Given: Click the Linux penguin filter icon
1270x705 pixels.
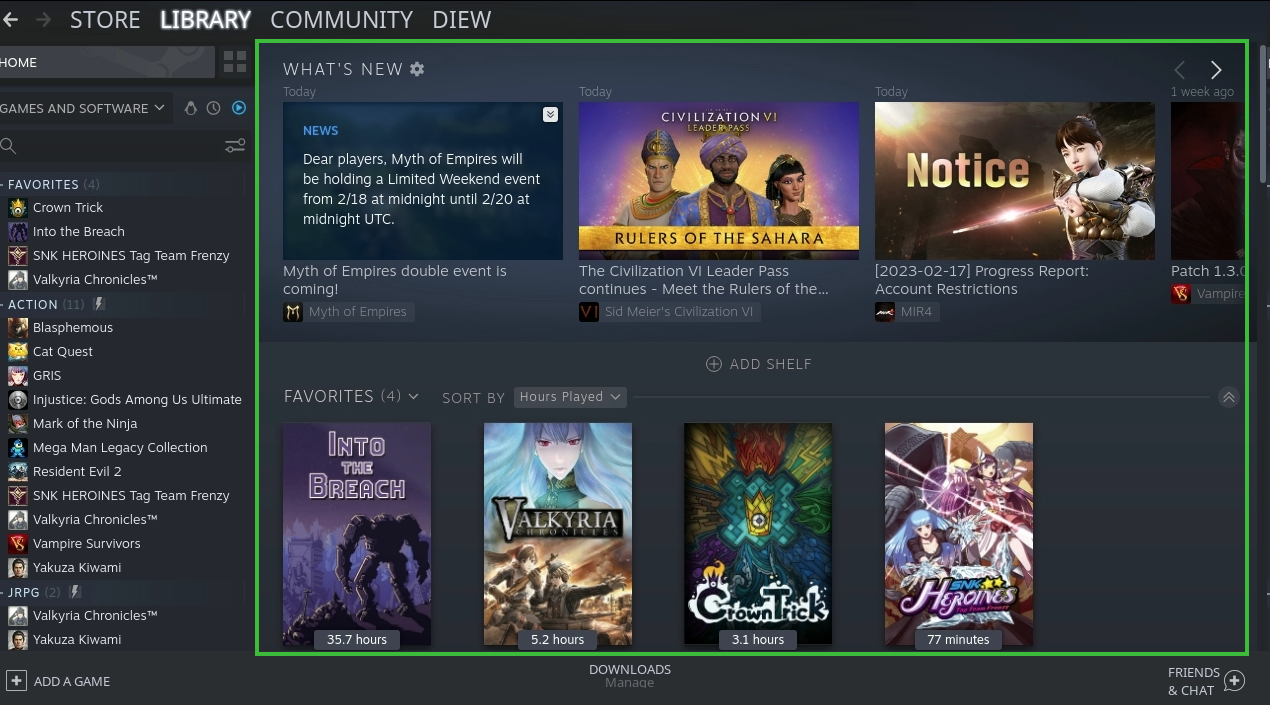Looking at the screenshot, I should point(190,108).
